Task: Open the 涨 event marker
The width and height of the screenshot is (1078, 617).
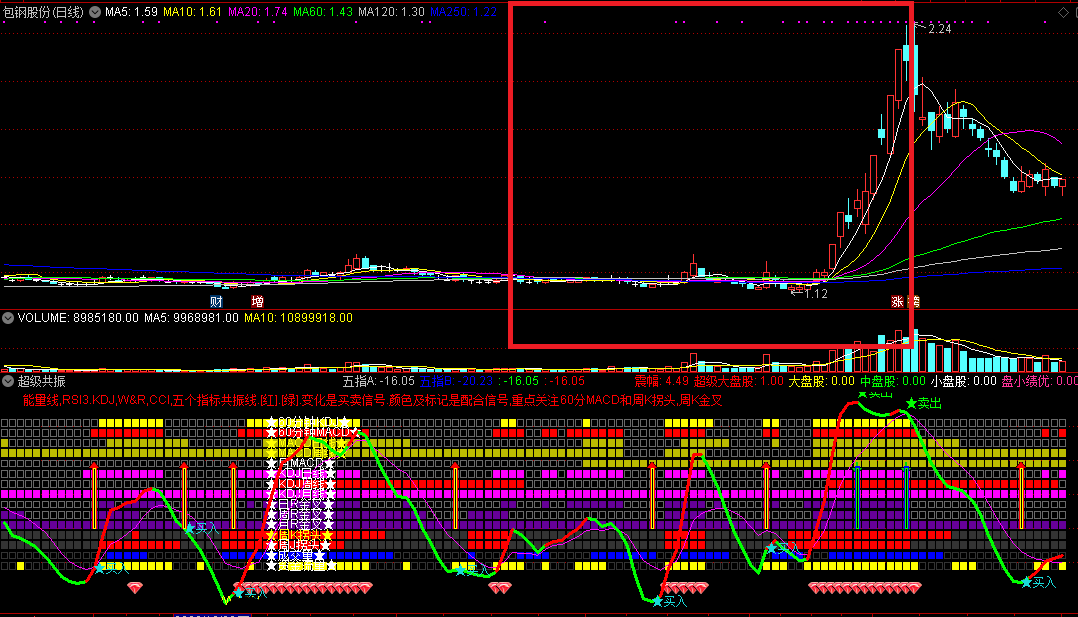Action: click(897, 301)
